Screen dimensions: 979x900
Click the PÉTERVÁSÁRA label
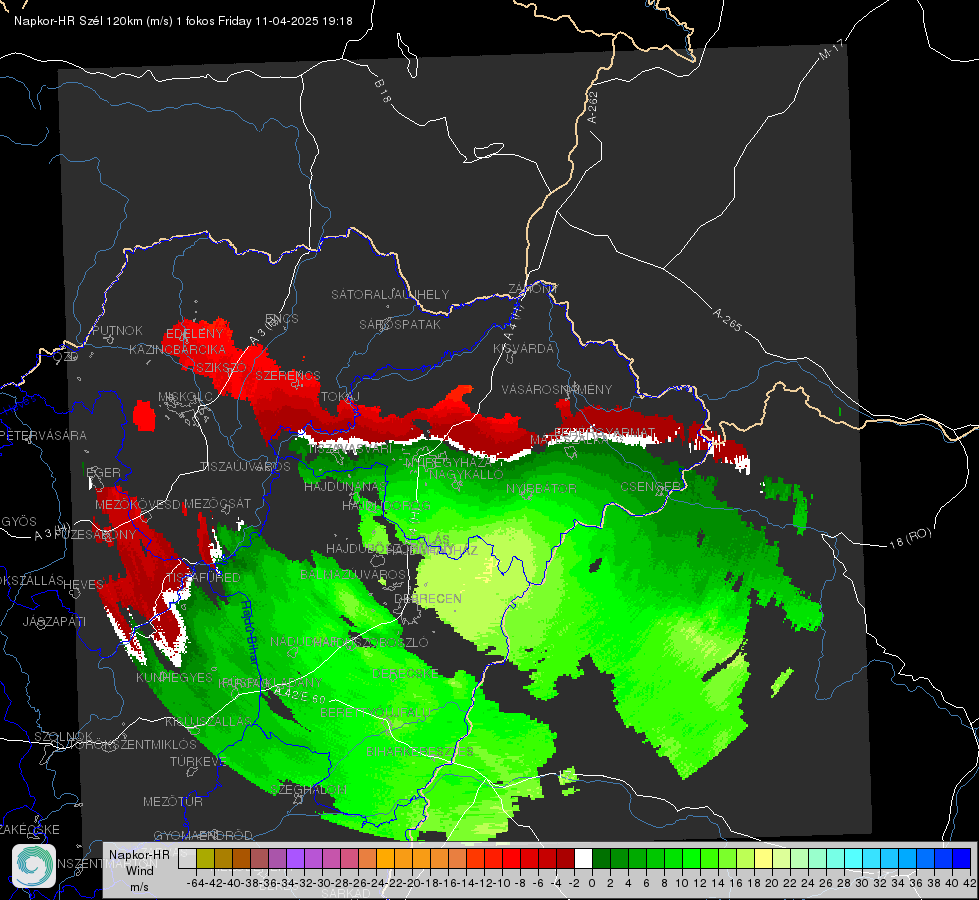click(x=44, y=435)
